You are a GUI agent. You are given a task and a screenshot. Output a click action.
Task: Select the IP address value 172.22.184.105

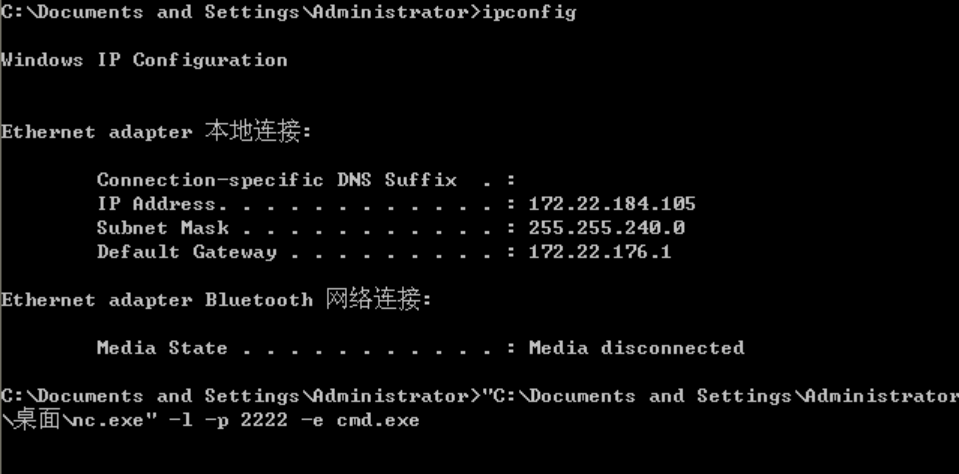click(x=612, y=204)
